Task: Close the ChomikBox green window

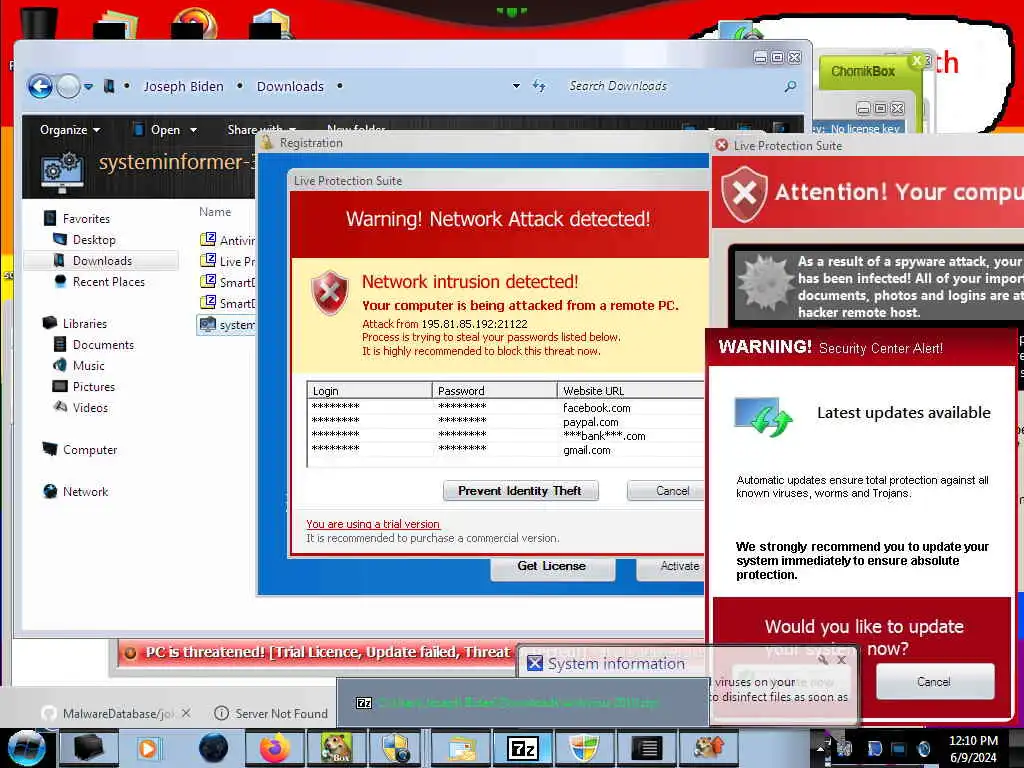Action: 917,60
